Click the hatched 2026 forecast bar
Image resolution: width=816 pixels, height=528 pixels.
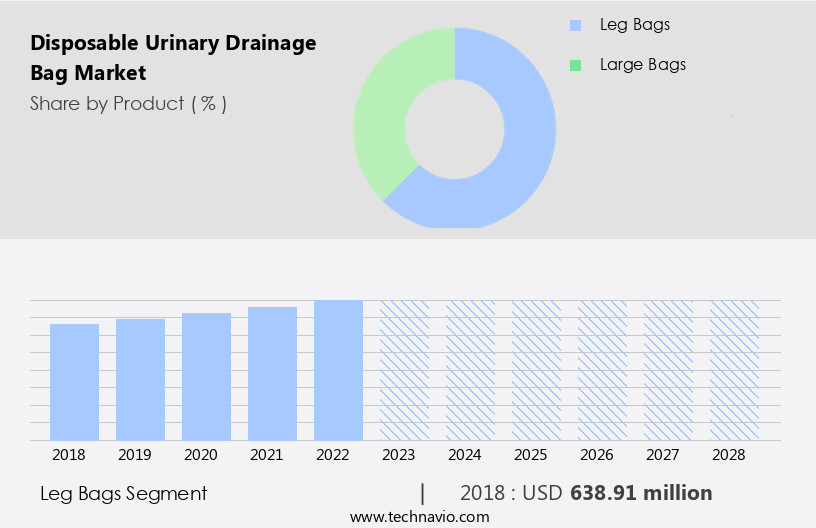click(x=602, y=370)
